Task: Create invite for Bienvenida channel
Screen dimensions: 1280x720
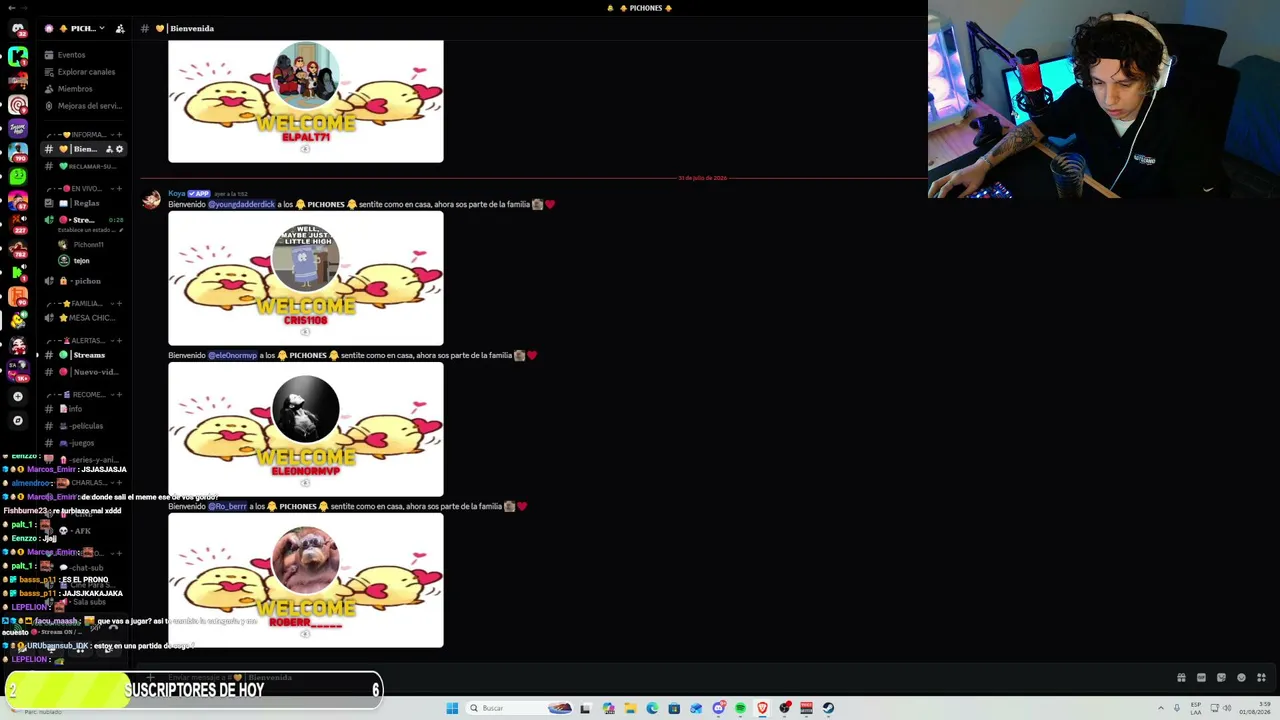Action: [109, 149]
